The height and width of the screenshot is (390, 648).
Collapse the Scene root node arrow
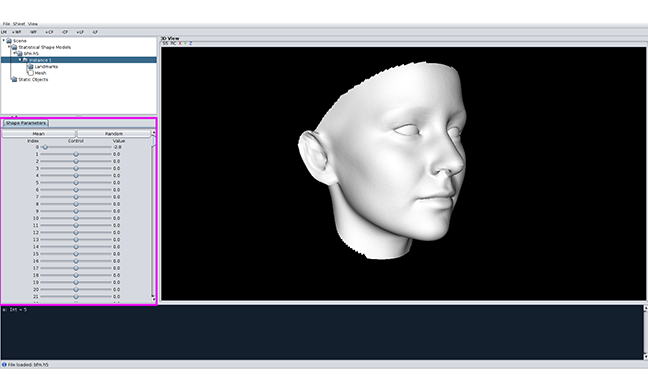pyautogui.click(x=4, y=40)
